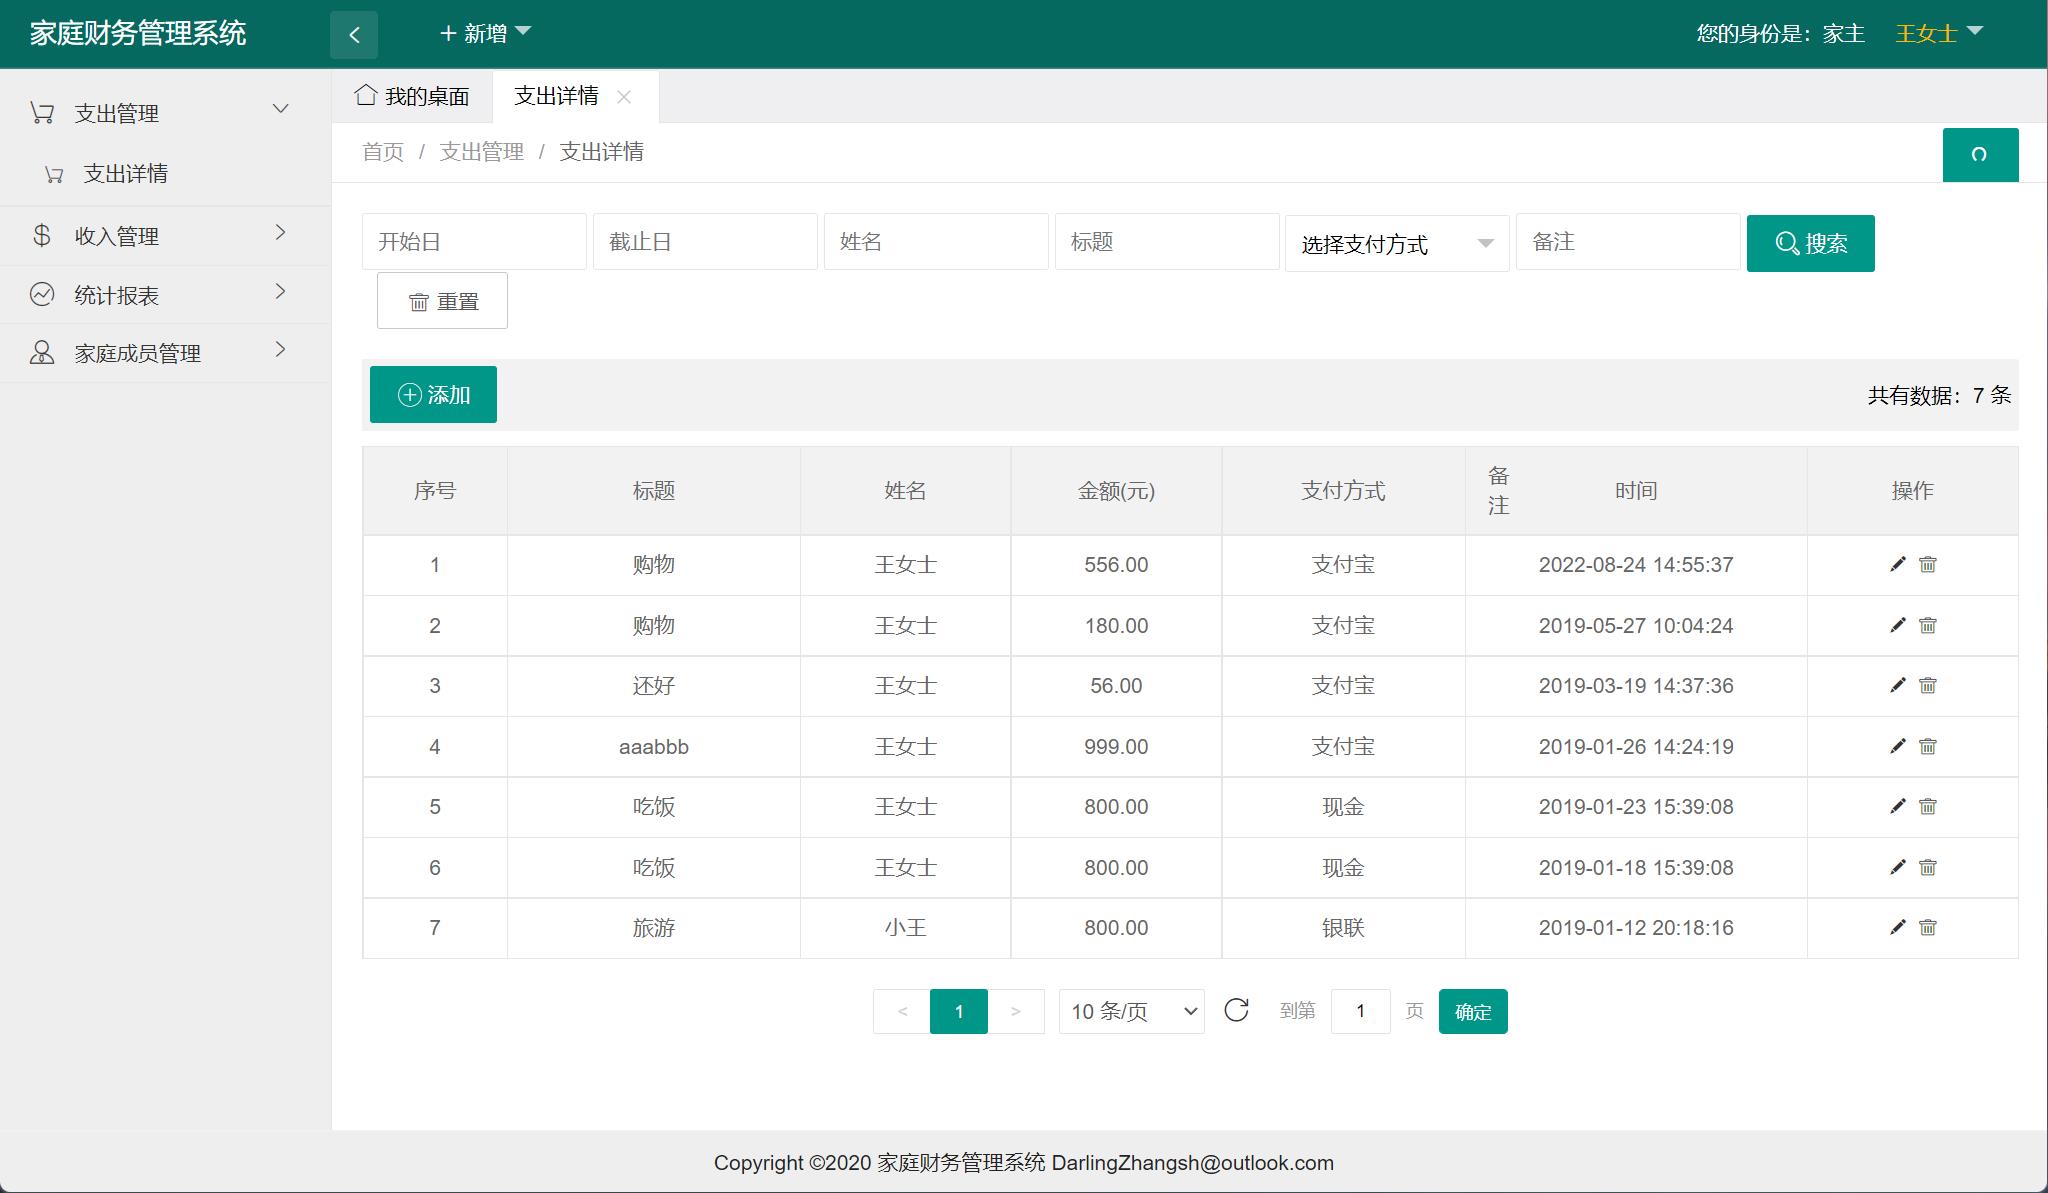Open 统计报表 via its chart icon
Viewport: 2048px width, 1193px height.
[41, 293]
